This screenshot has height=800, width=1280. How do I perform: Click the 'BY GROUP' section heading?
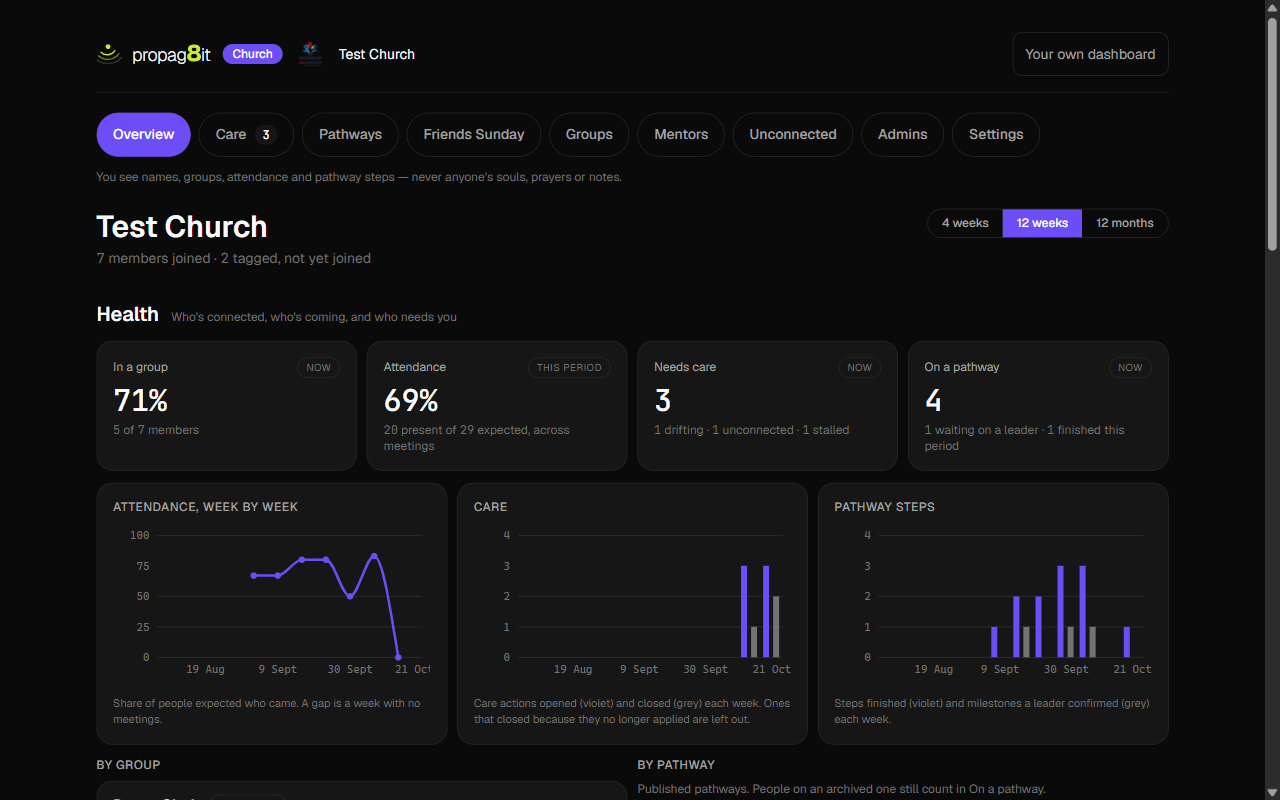[129, 765]
